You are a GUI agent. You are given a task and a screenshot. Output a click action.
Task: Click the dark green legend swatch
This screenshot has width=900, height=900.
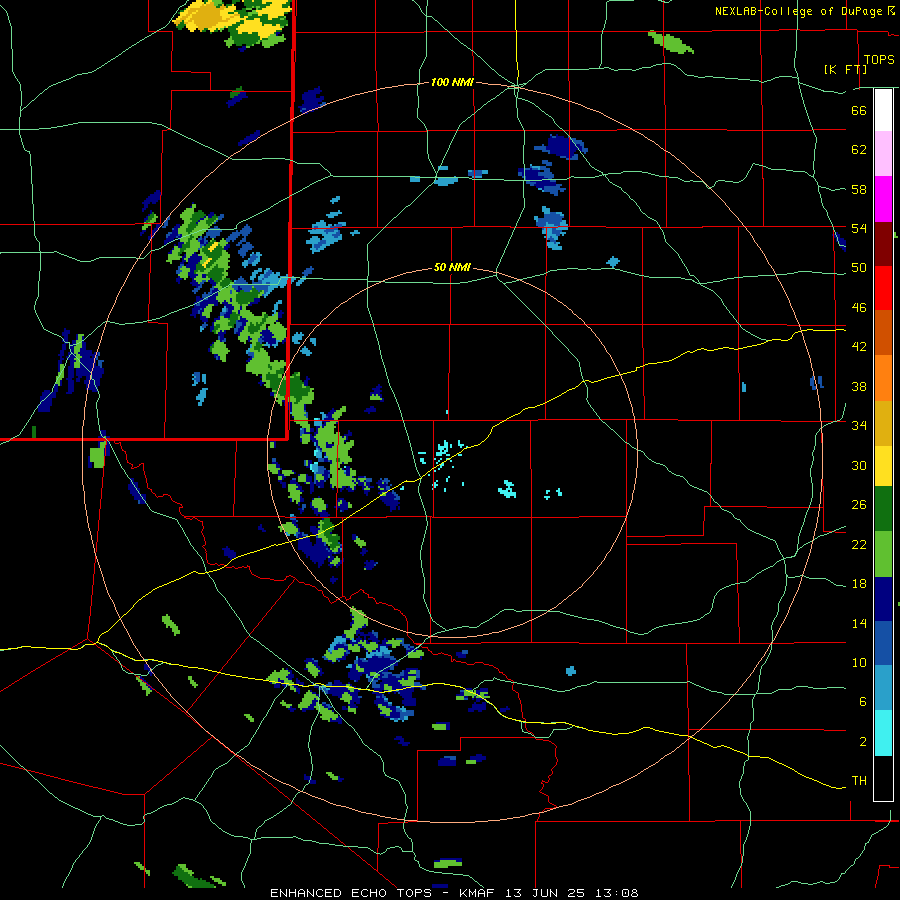883,509
